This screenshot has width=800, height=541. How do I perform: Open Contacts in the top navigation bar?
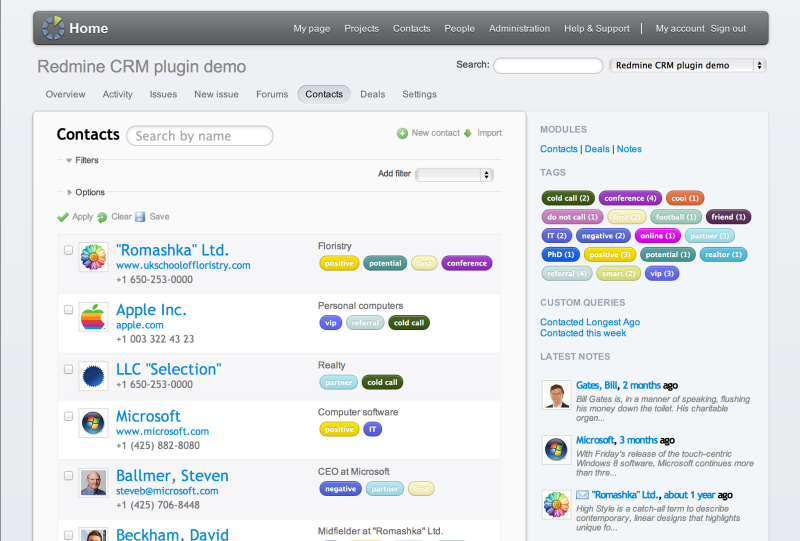[x=412, y=29]
